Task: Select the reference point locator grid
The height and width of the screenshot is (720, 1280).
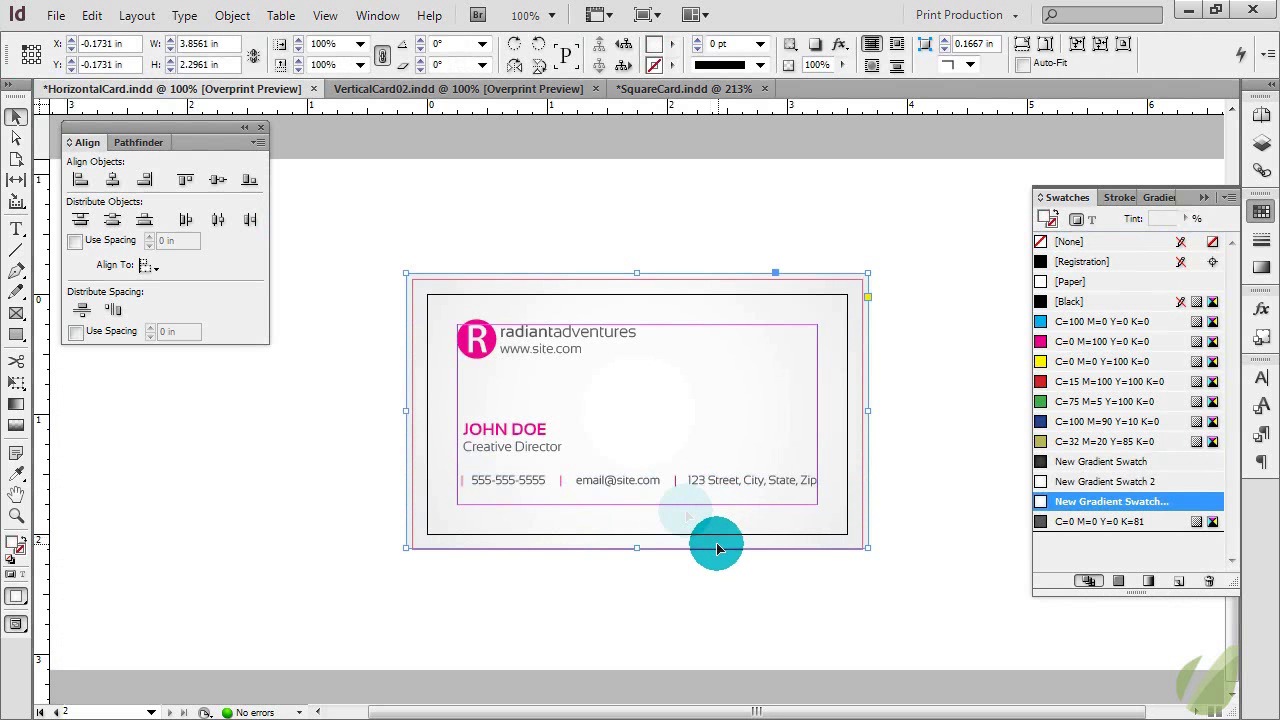Action: click(x=31, y=54)
